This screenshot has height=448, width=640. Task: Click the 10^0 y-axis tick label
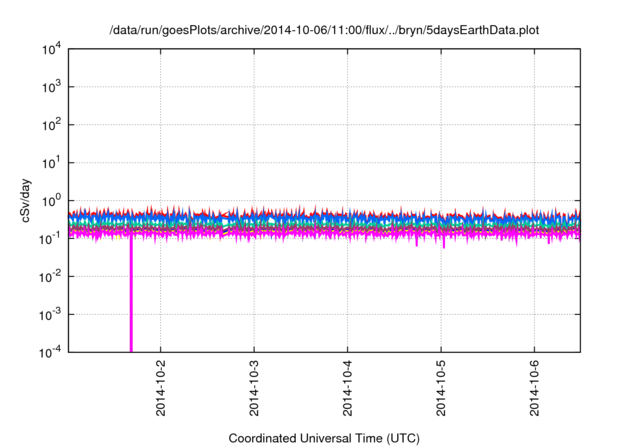52,201
